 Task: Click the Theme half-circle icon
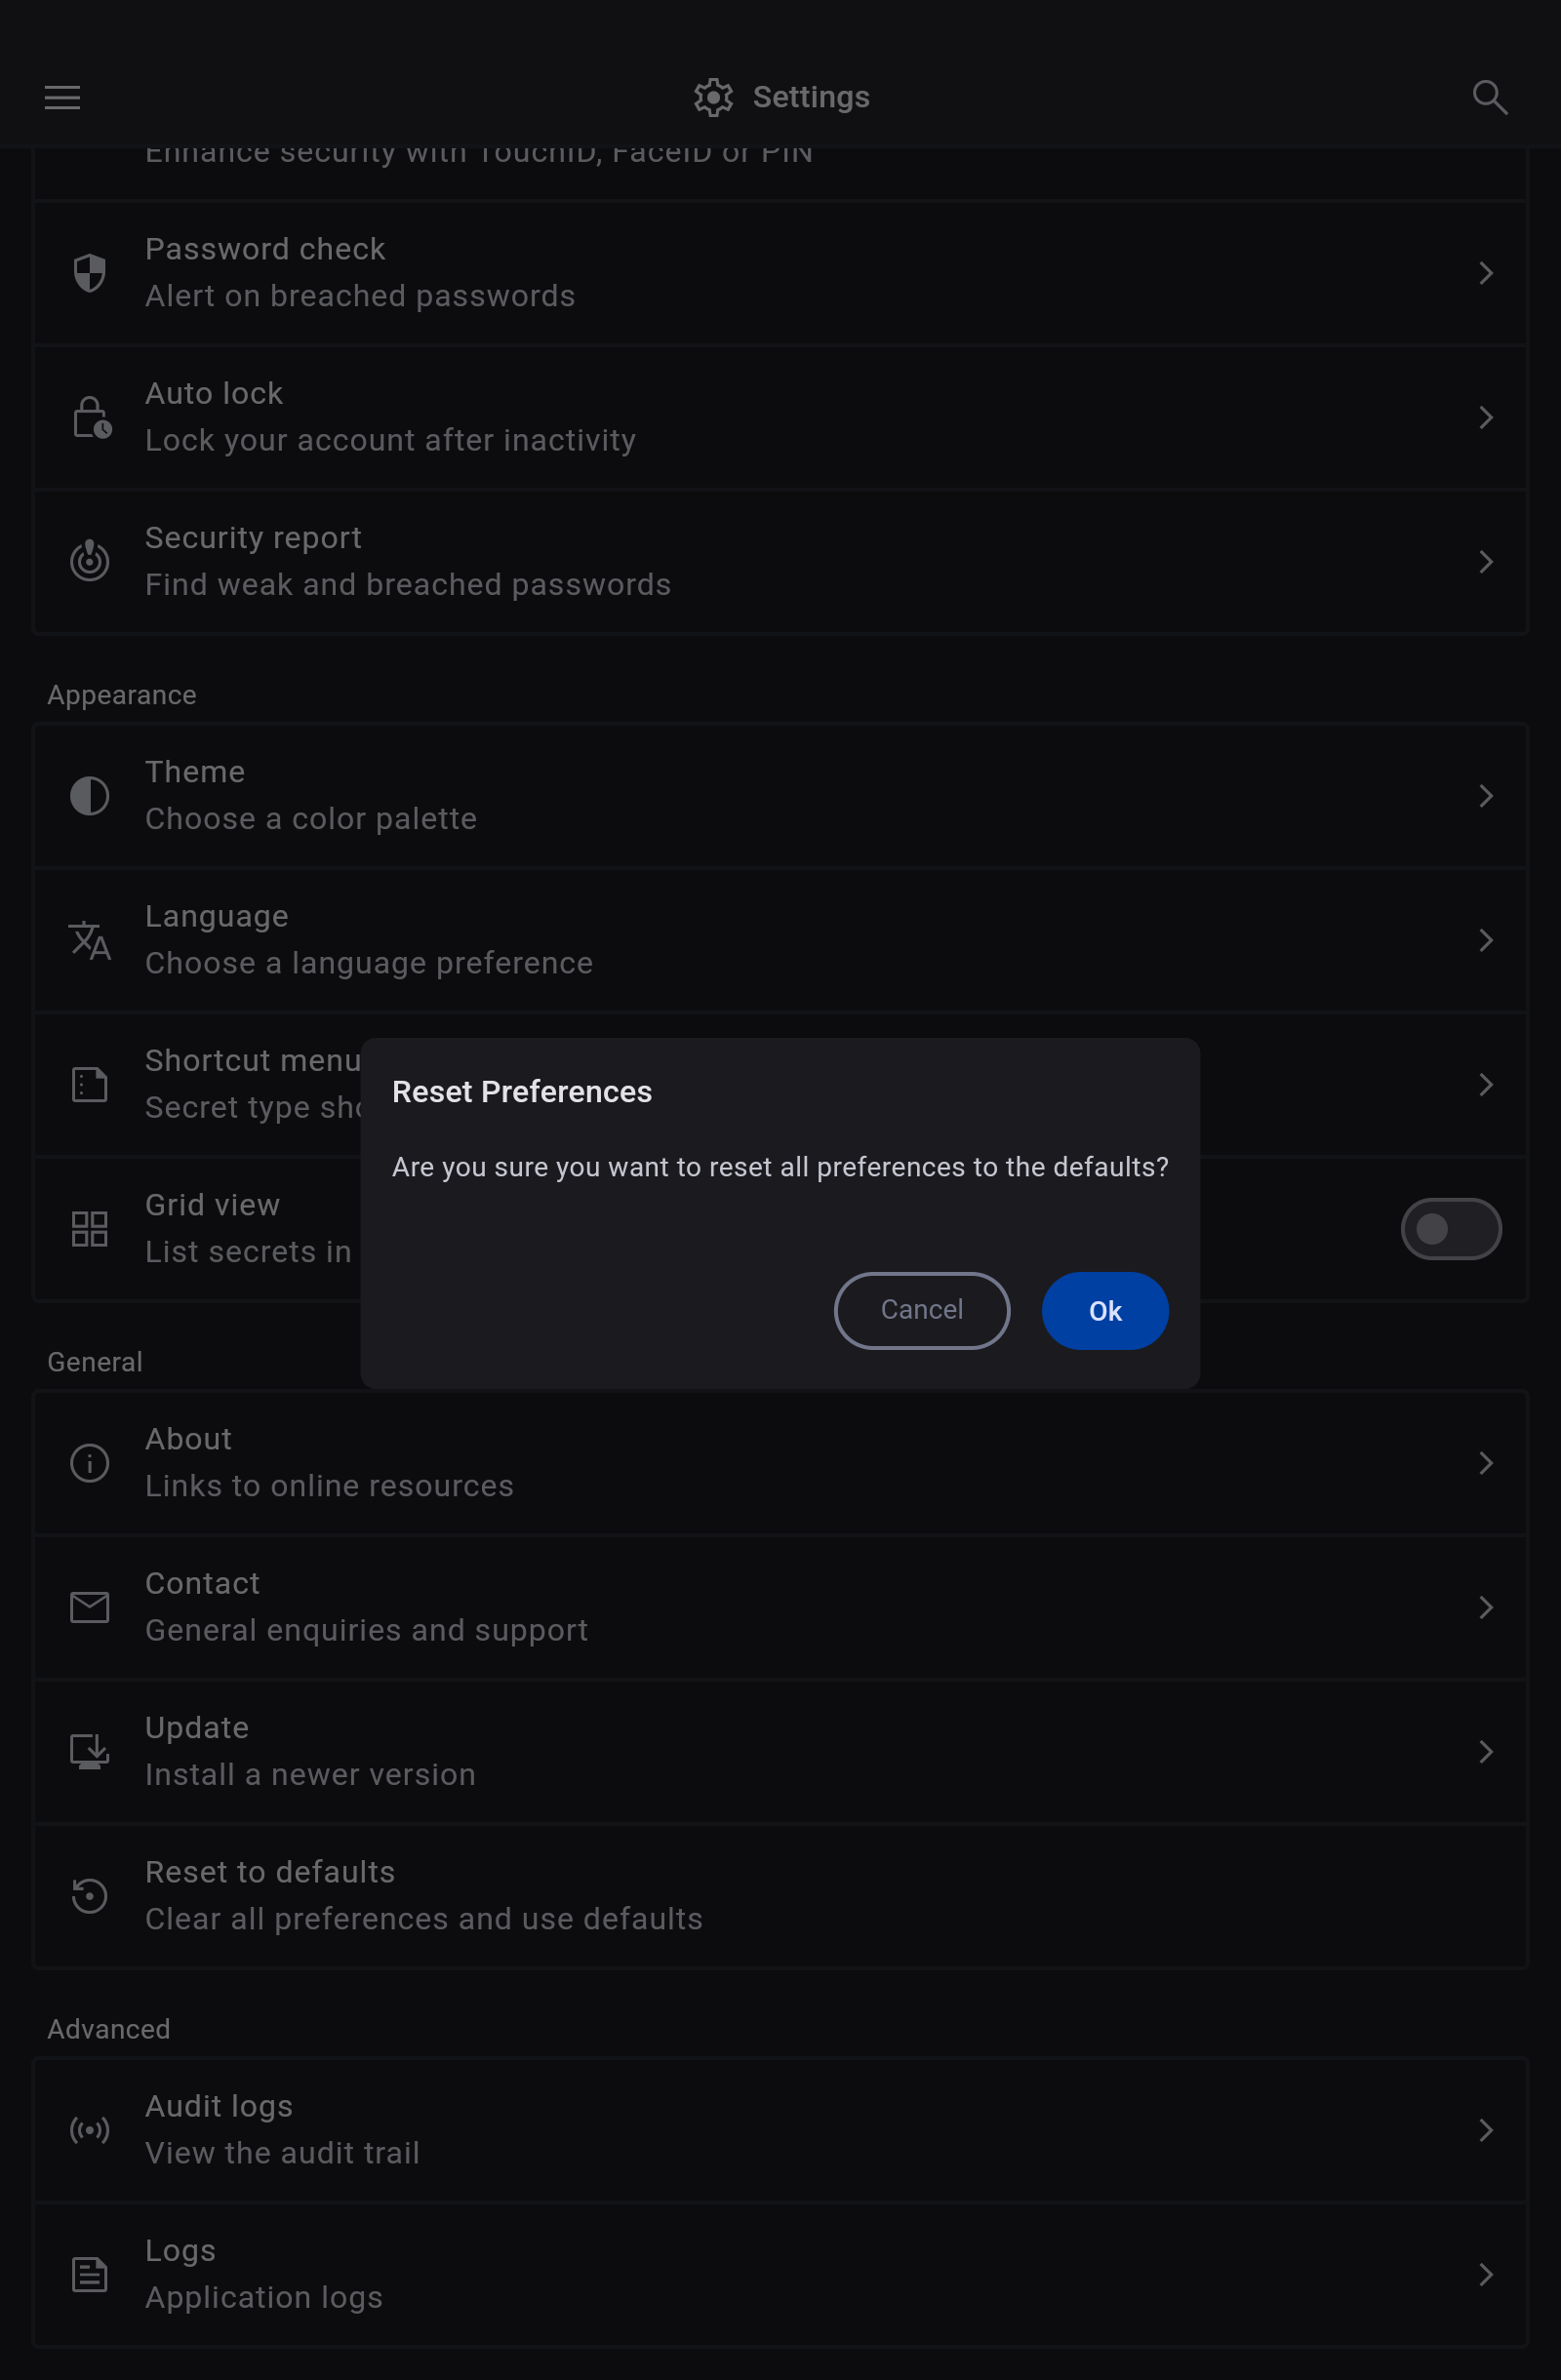[90, 796]
